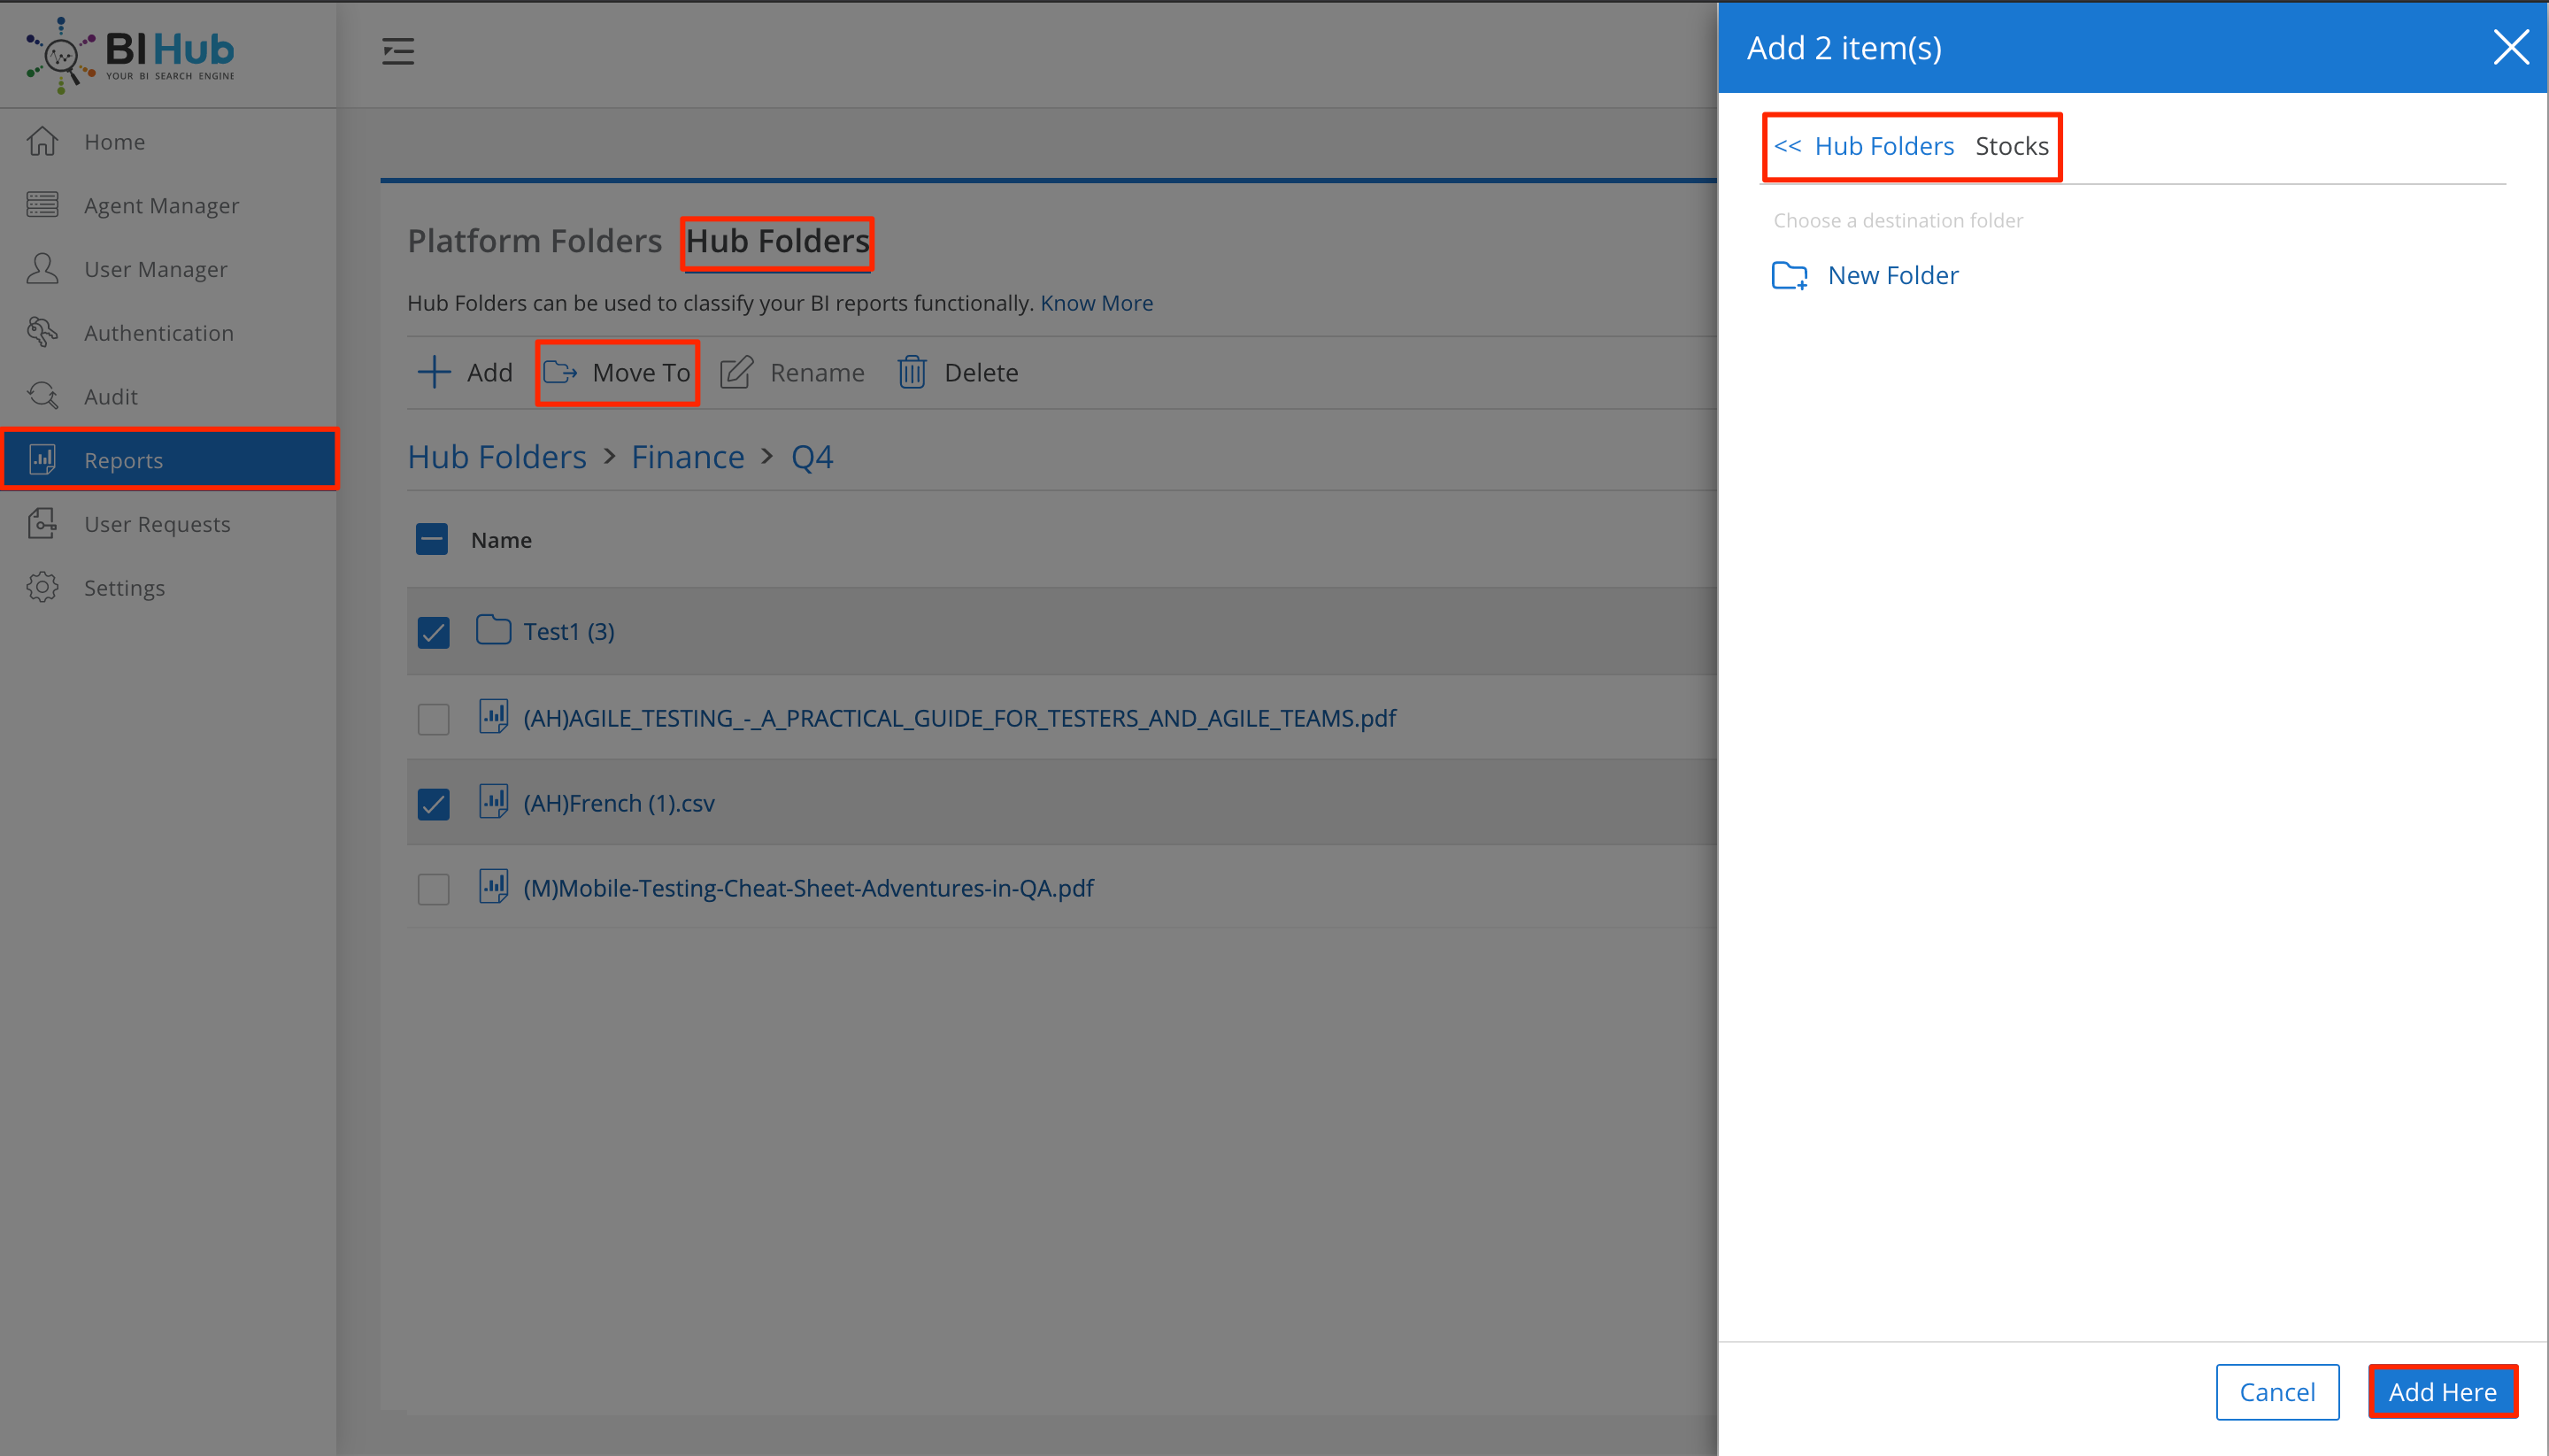Image resolution: width=2549 pixels, height=1456 pixels.
Task: Click the Home sidebar icon
Action: click(x=43, y=142)
